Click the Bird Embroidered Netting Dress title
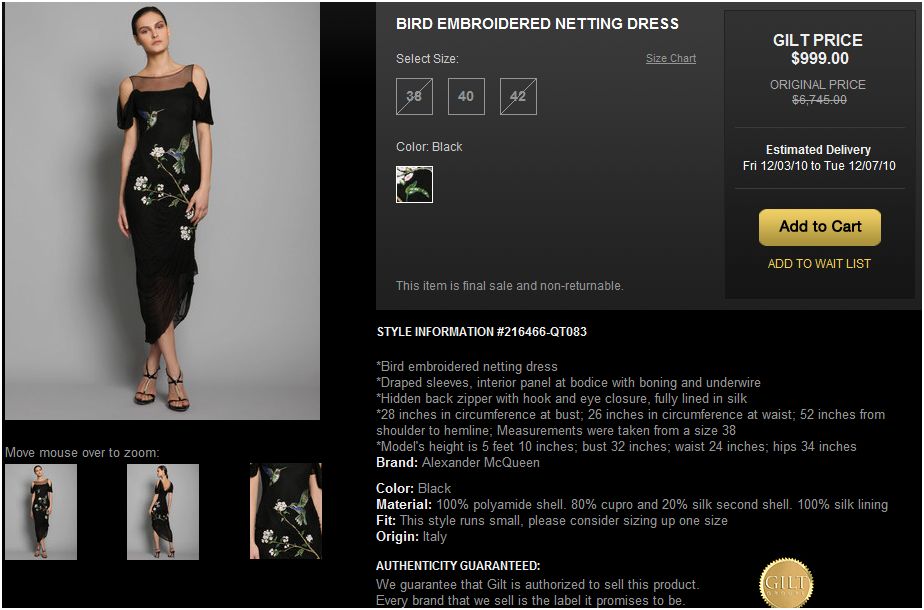Viewport: 924px width, 610px height. [537, 24]
